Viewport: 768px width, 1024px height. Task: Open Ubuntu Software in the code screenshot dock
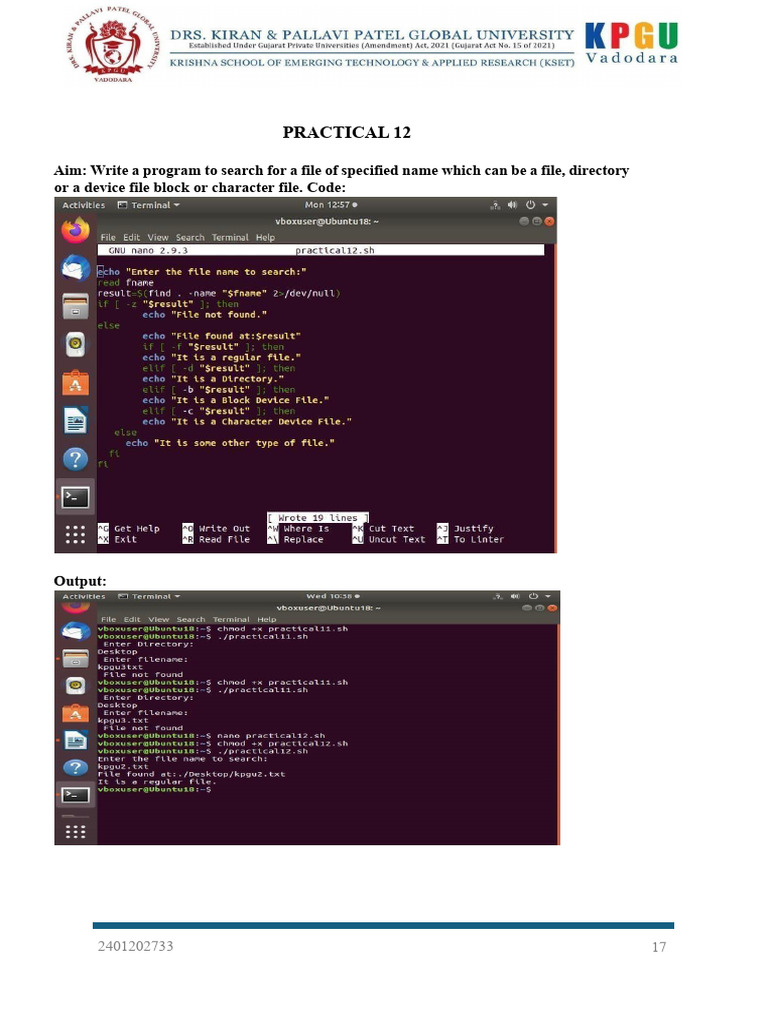(75, 383)
